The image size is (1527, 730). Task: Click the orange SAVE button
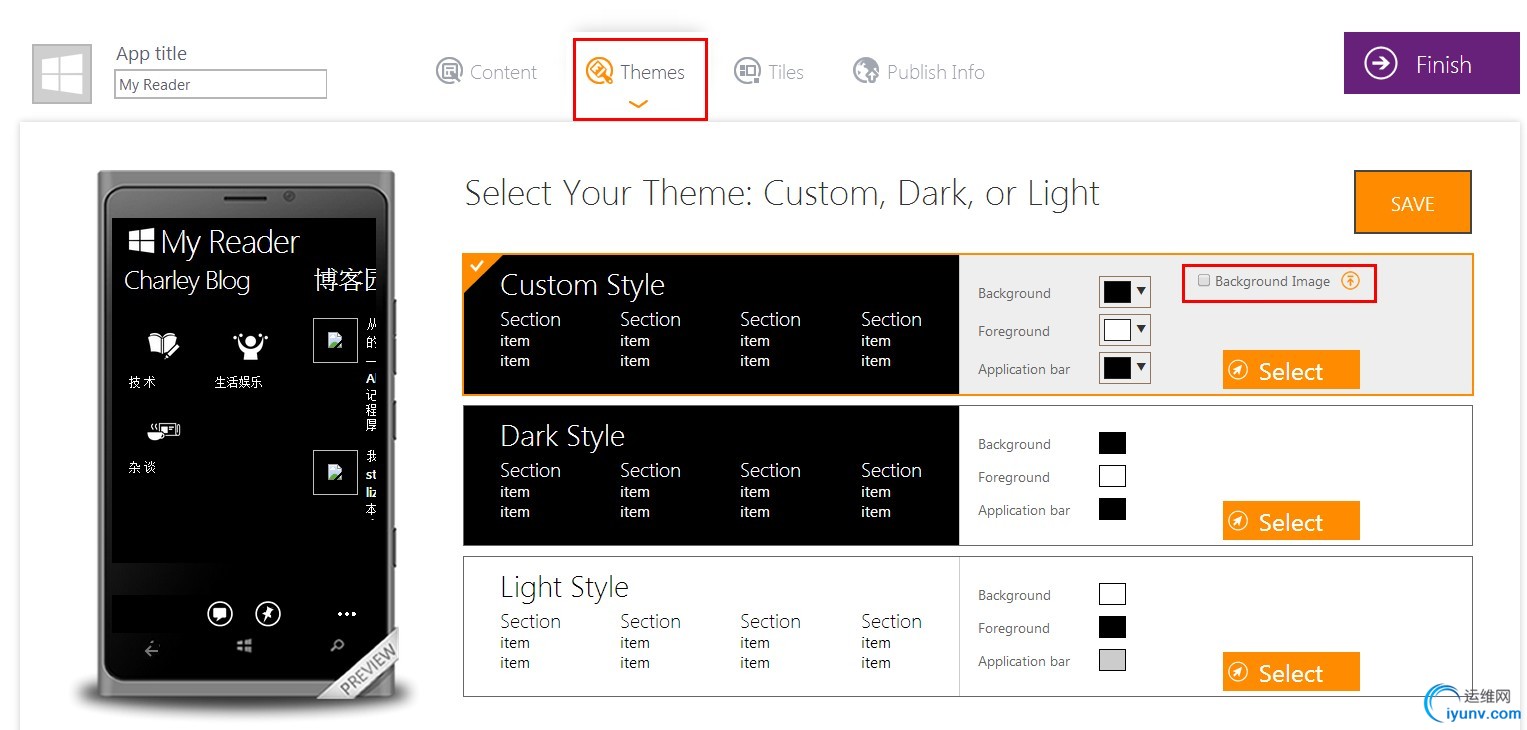point(1412,203)
